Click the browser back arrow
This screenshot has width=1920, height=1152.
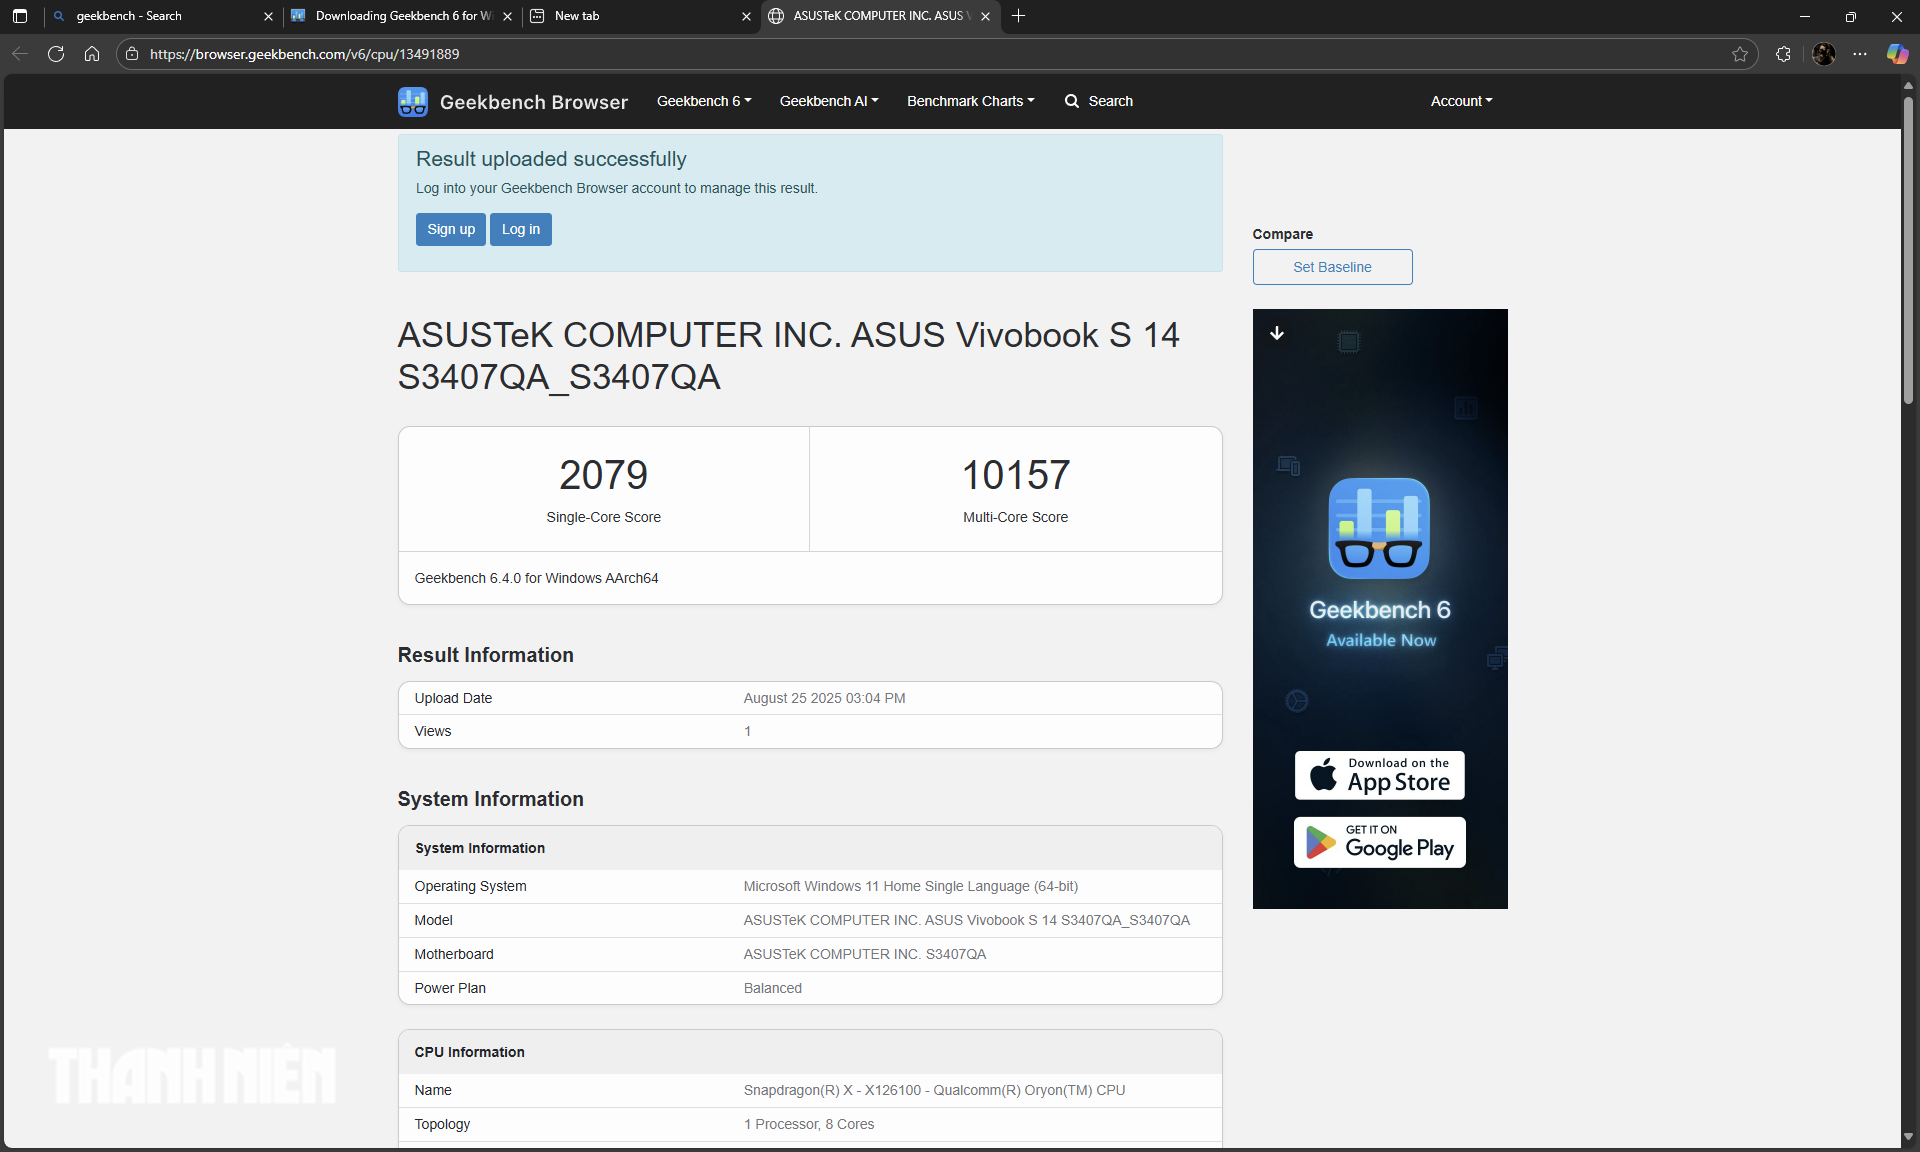point(20,54)
